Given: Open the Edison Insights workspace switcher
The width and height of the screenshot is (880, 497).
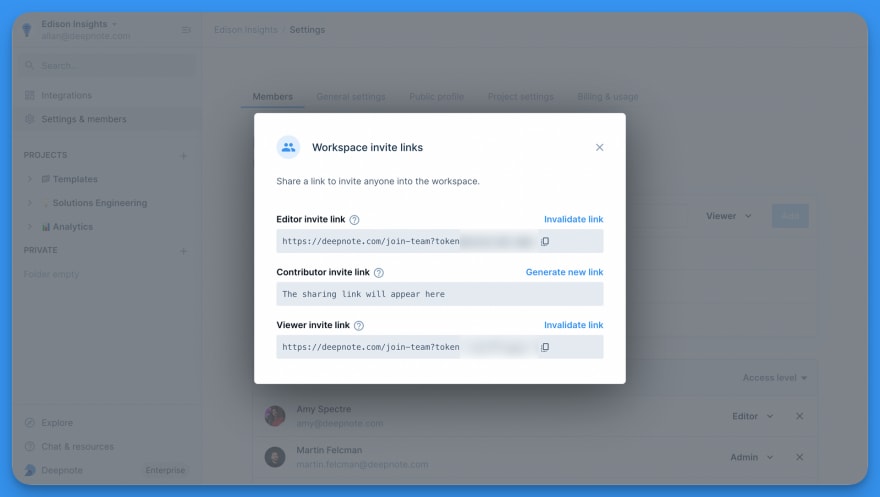Looking at the screenshot, I should [79, 24].
